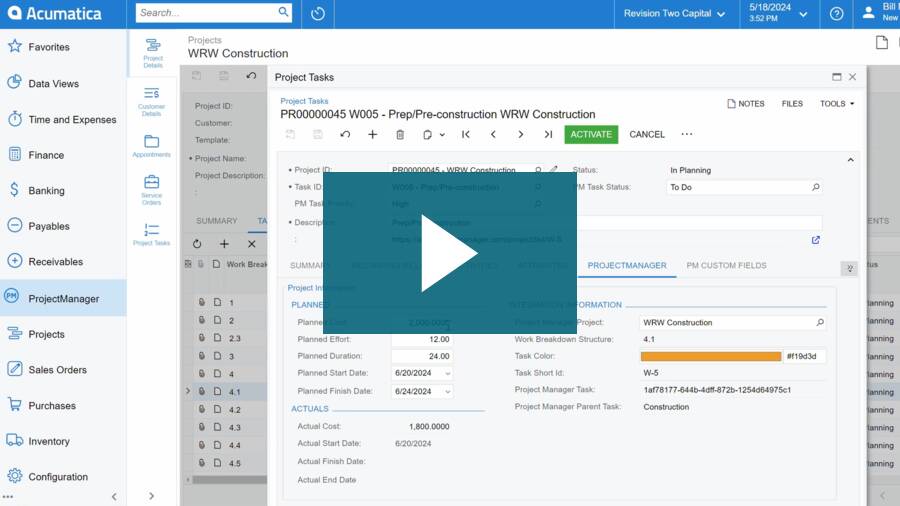Click the Planned Duration field 24.00
Screen dimensions: 900x506
[x=422, y=356]
